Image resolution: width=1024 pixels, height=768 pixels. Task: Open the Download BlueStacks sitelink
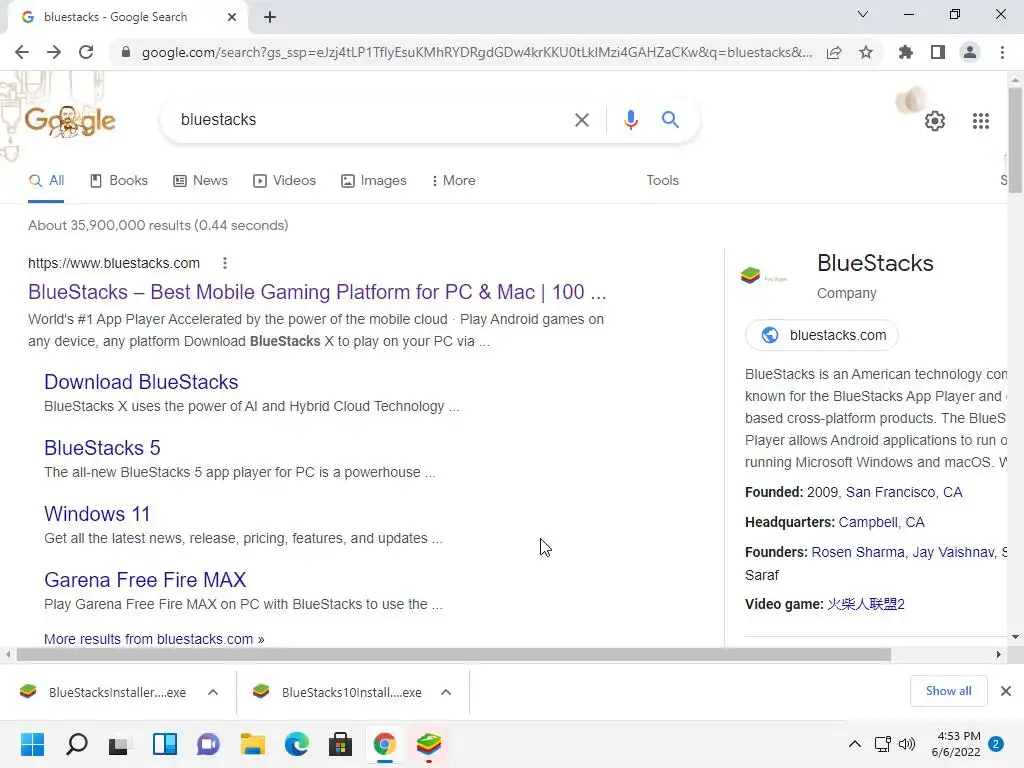click(x=141, y=382)
